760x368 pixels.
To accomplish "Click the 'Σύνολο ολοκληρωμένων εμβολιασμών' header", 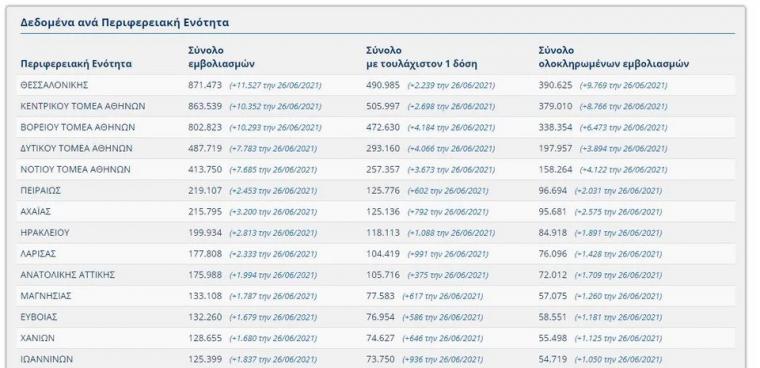I will [x=613, y=57].
